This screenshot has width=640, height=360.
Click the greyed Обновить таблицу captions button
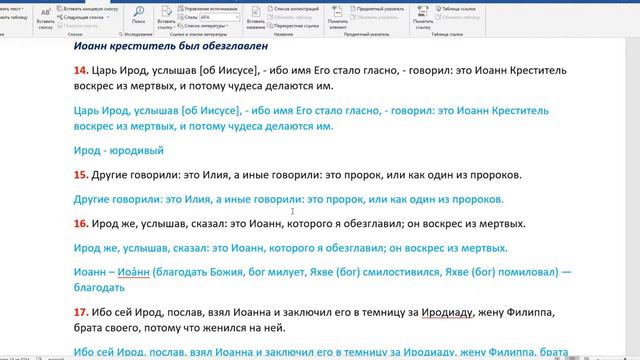[x=290, y=17]
